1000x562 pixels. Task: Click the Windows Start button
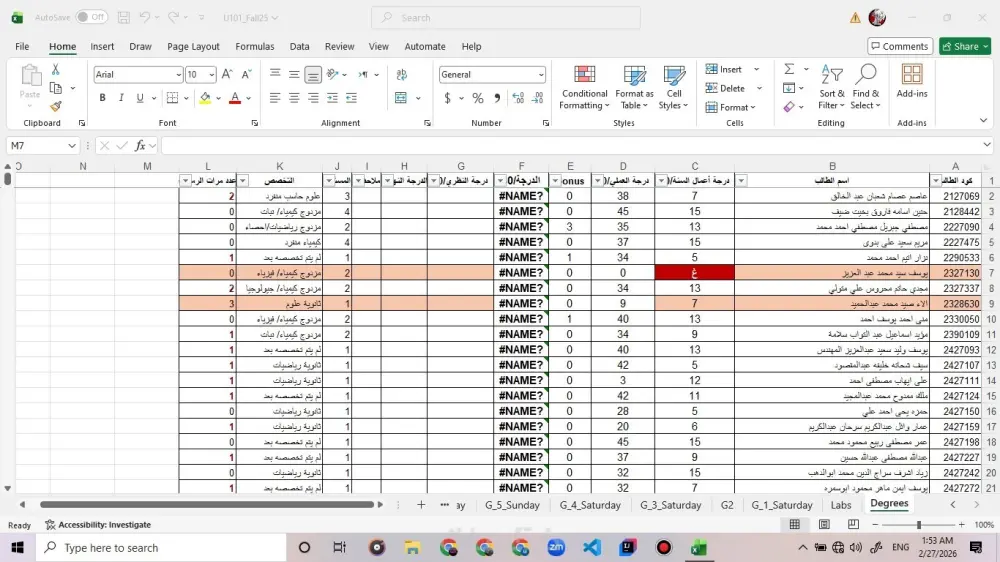(x=17, y=547)
